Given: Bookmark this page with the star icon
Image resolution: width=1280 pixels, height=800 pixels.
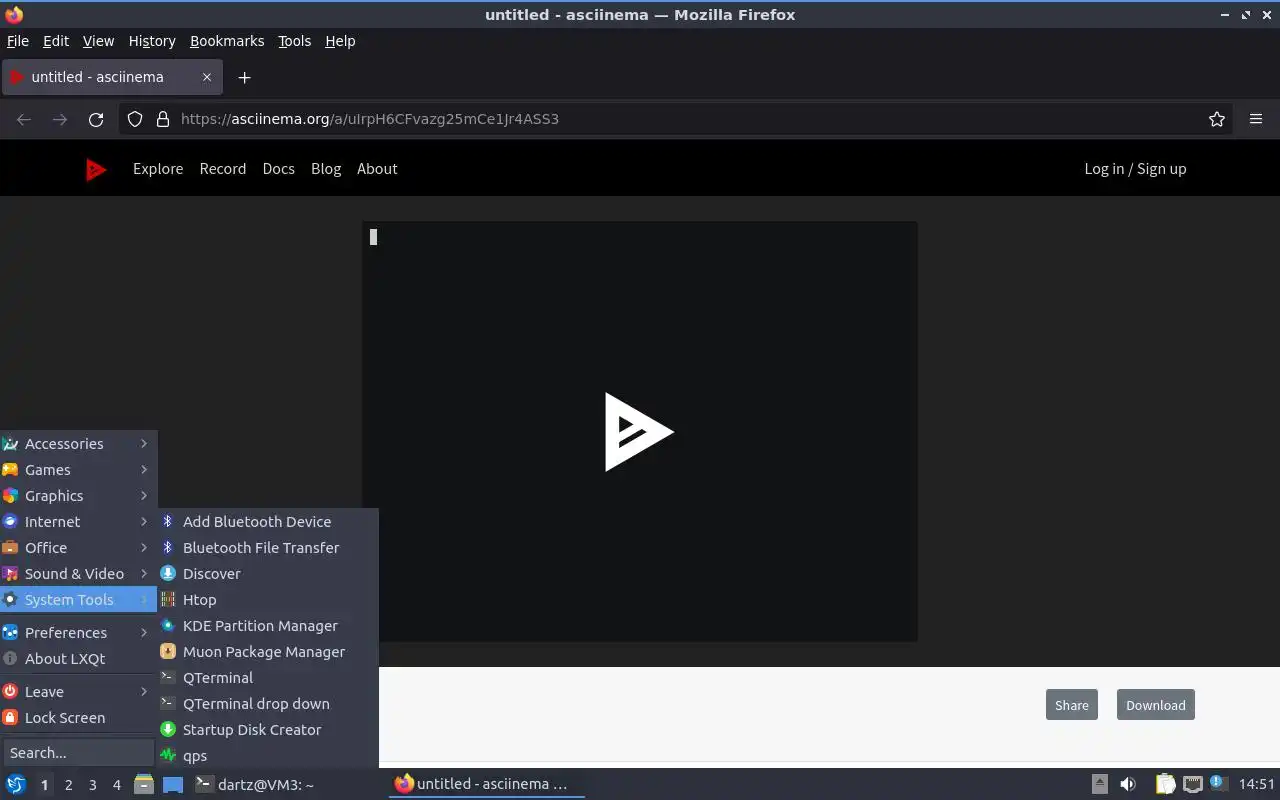Looking at the screenshot, I should click(x=1217, y=119).
